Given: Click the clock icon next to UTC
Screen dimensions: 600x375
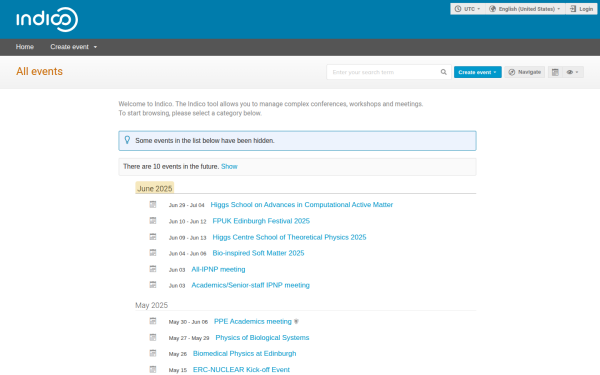Looking at the screenshot, I should (458, 9).
